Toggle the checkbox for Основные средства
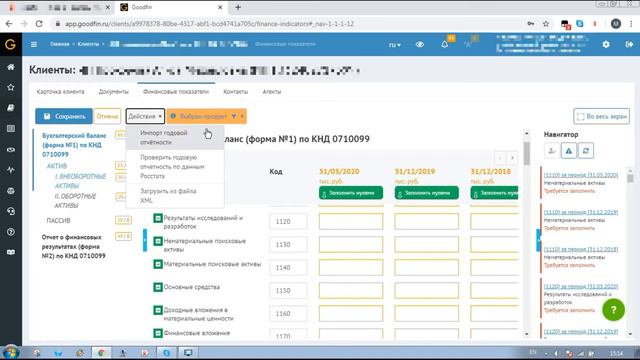 point(158,287)
